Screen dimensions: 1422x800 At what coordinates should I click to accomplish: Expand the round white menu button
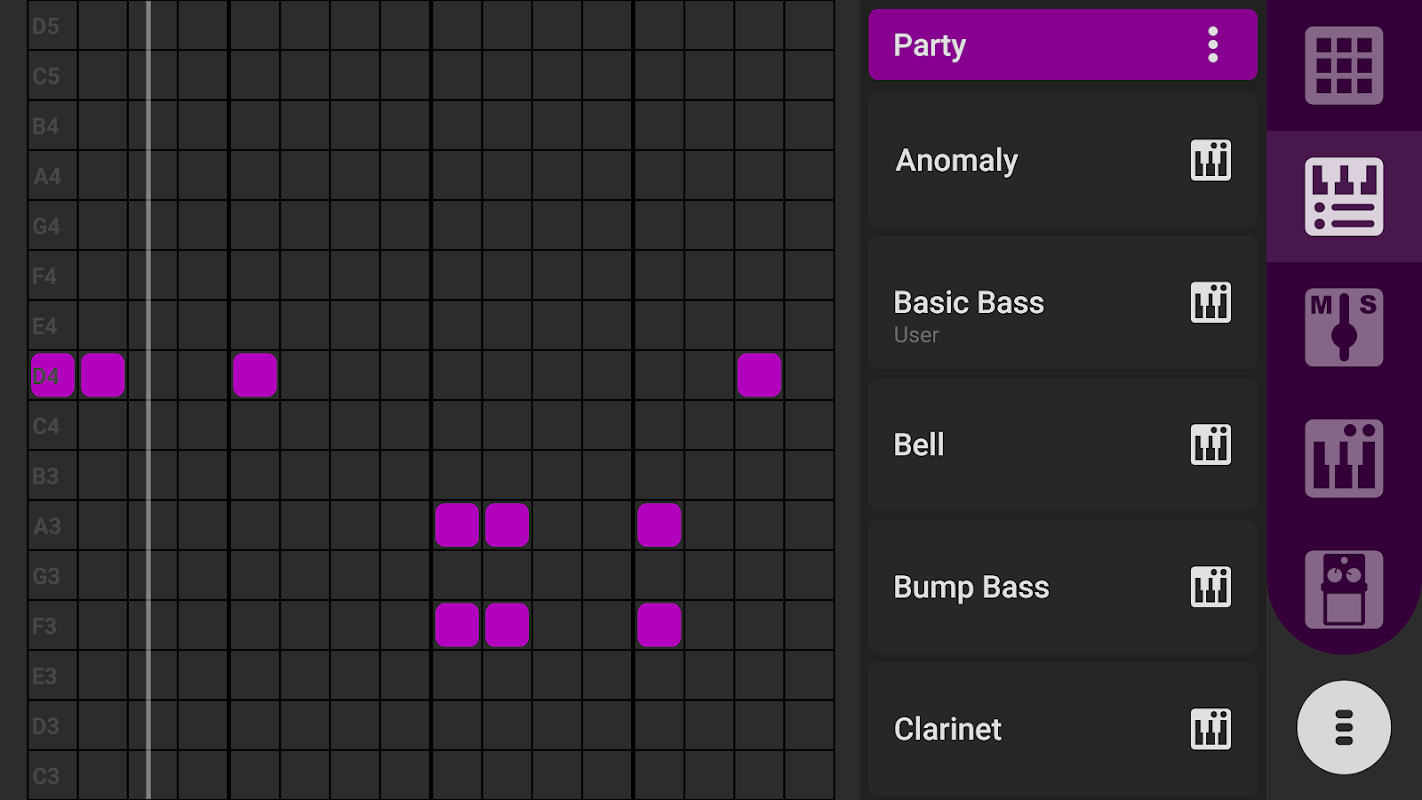point(1343,727)
